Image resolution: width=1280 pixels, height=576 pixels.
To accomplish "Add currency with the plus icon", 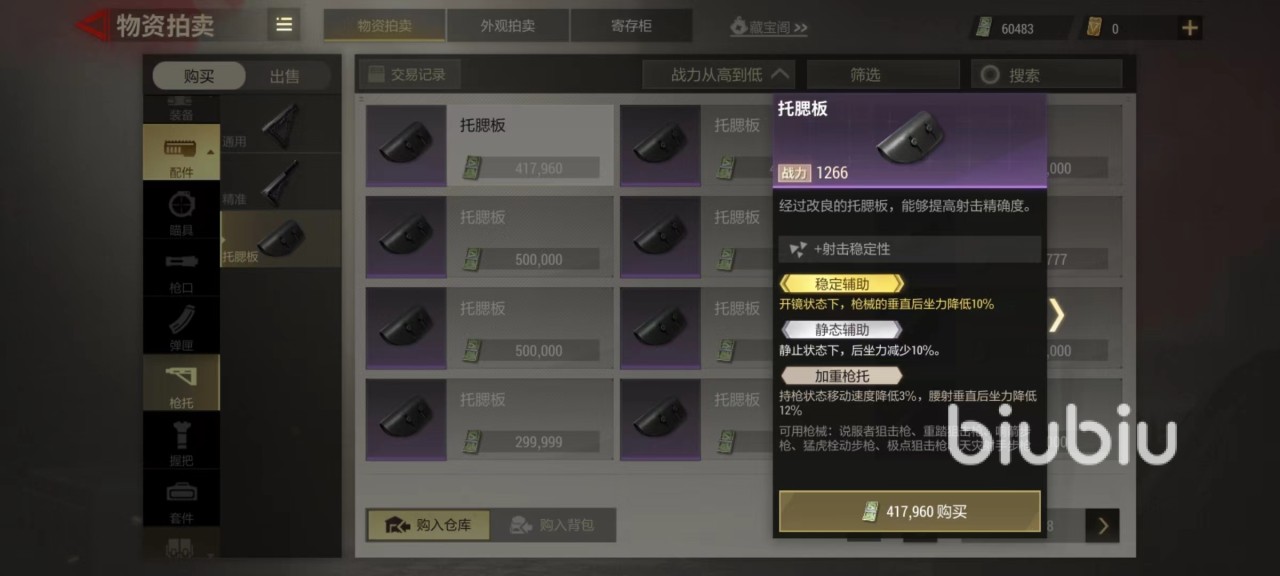I will (x=1189, y=28).
